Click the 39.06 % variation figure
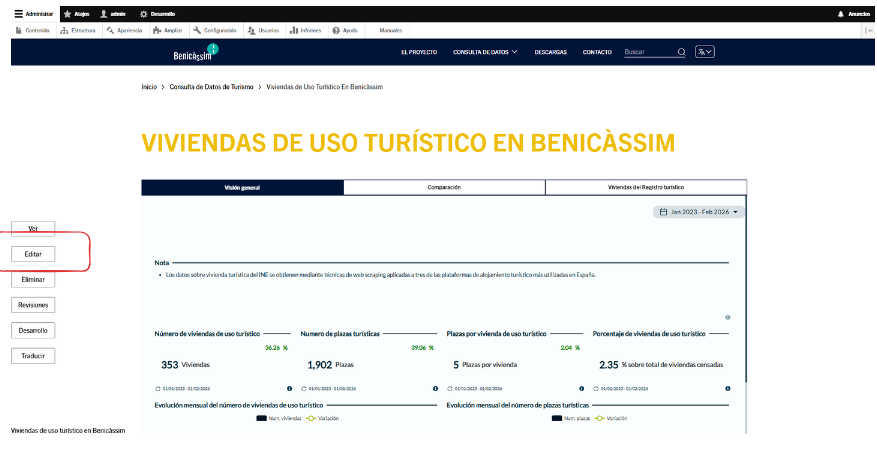Image resolution: width=877 pixels, height=450 pixels. click(422, 348)
